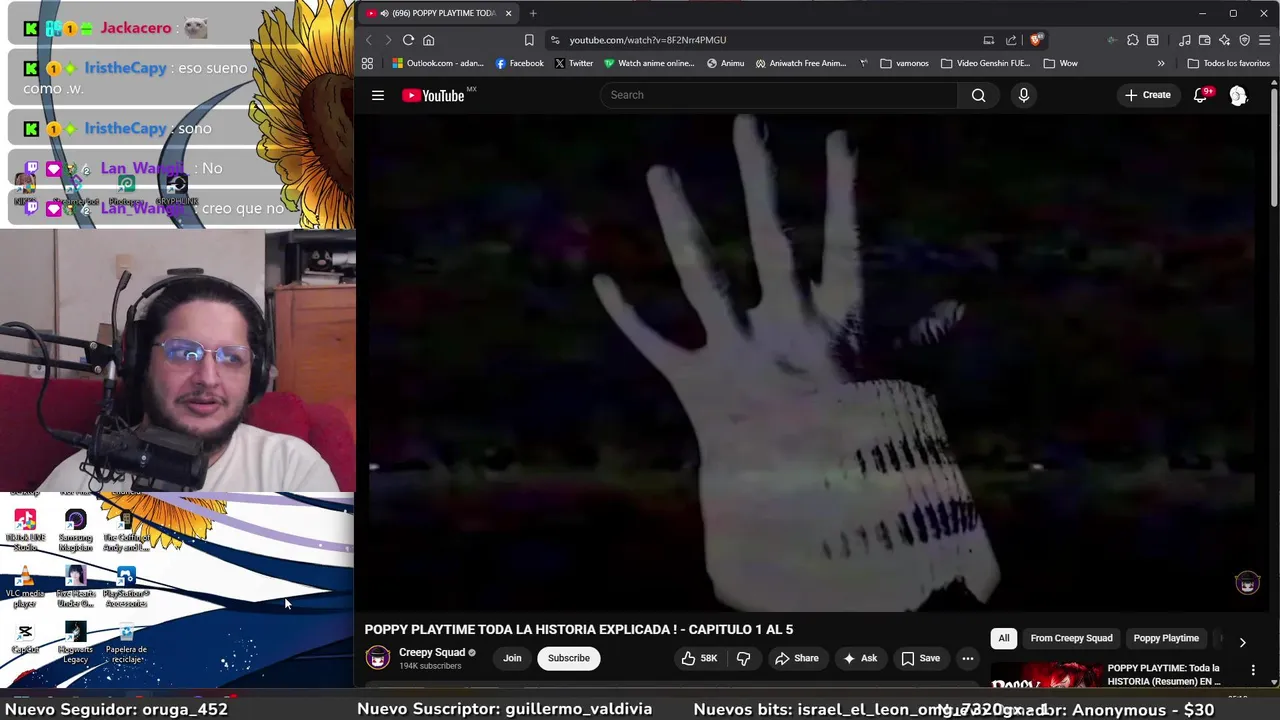Dislike the video with thumbs down
The image size is (1280, 720).
pyautogui.click(x=743, y=658)
